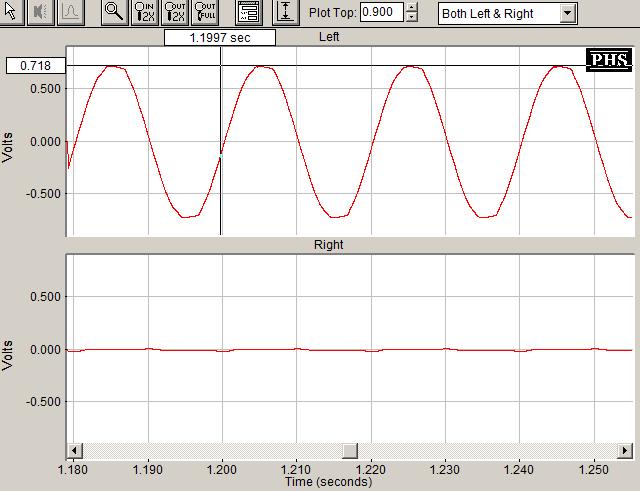Click the 1.250 time axis label
Viewport: 640px width, 491px height.
(x=593, y=470)
